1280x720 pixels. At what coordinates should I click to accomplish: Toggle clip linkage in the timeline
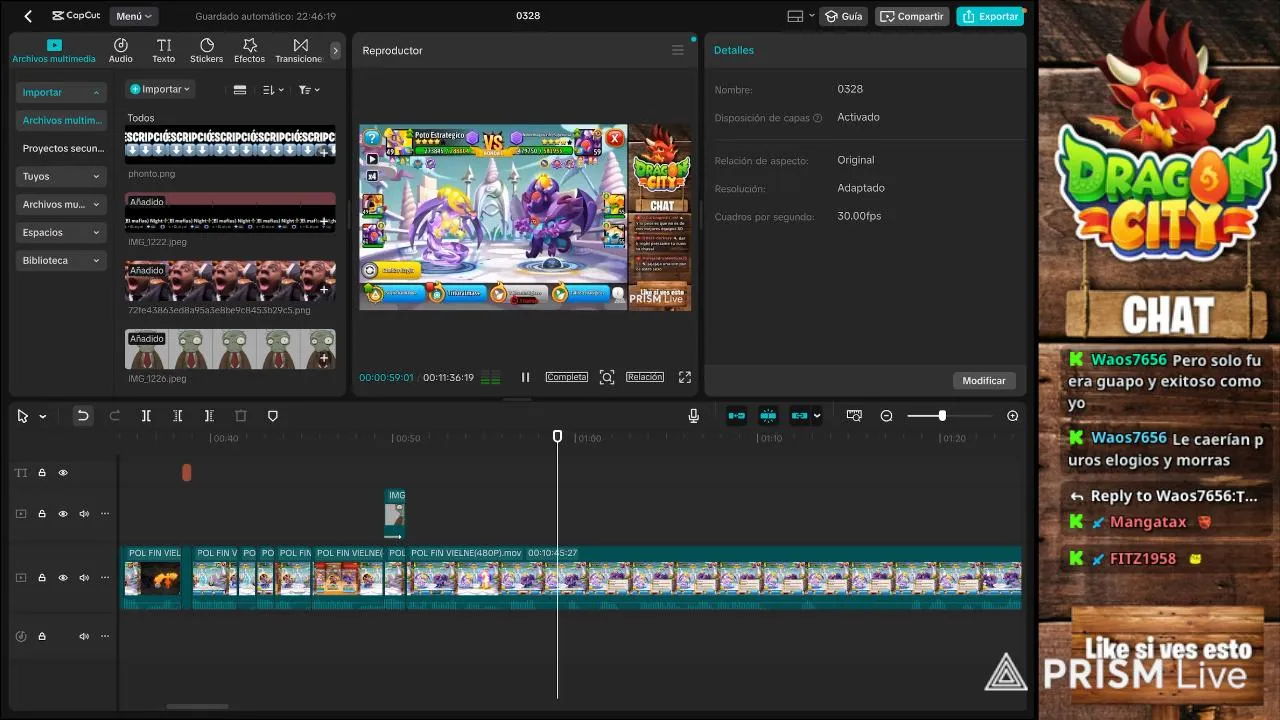tap(799, 416)
